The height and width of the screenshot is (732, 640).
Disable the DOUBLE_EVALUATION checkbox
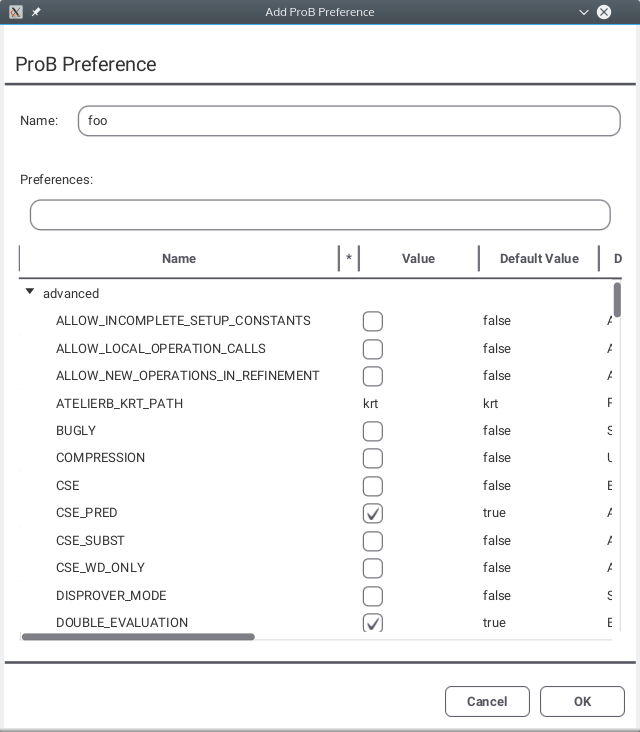tap(372, 623)
